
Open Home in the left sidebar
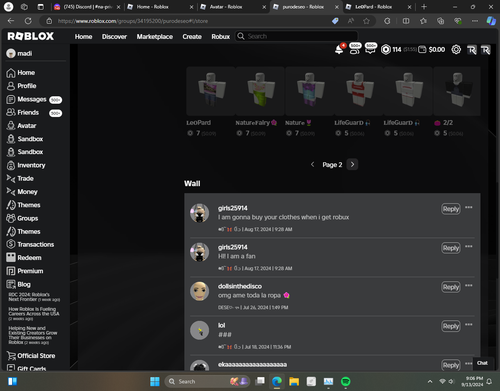click(21, 73)
